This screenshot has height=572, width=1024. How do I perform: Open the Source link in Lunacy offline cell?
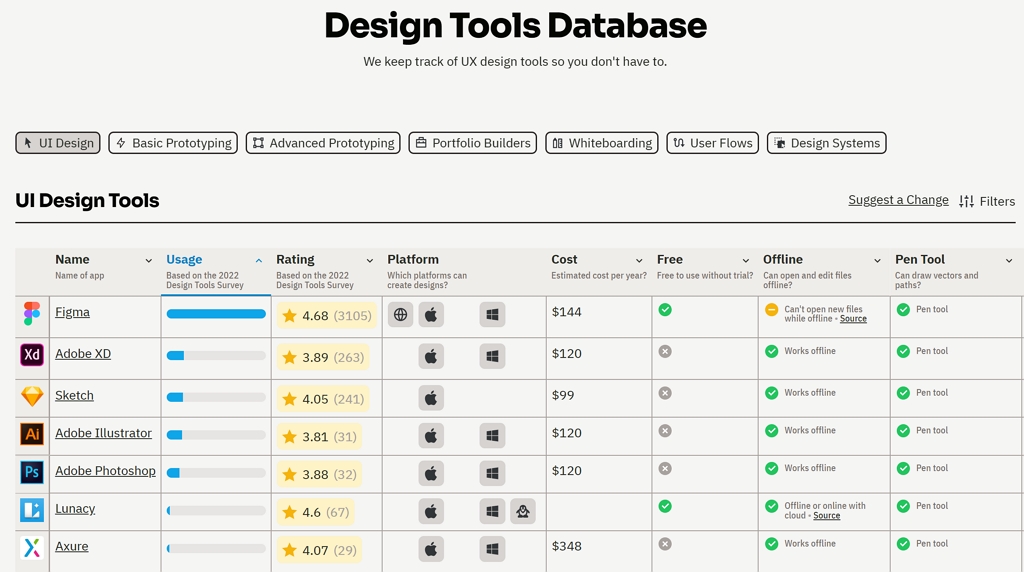pyautogui.click(x=827, y=516)
